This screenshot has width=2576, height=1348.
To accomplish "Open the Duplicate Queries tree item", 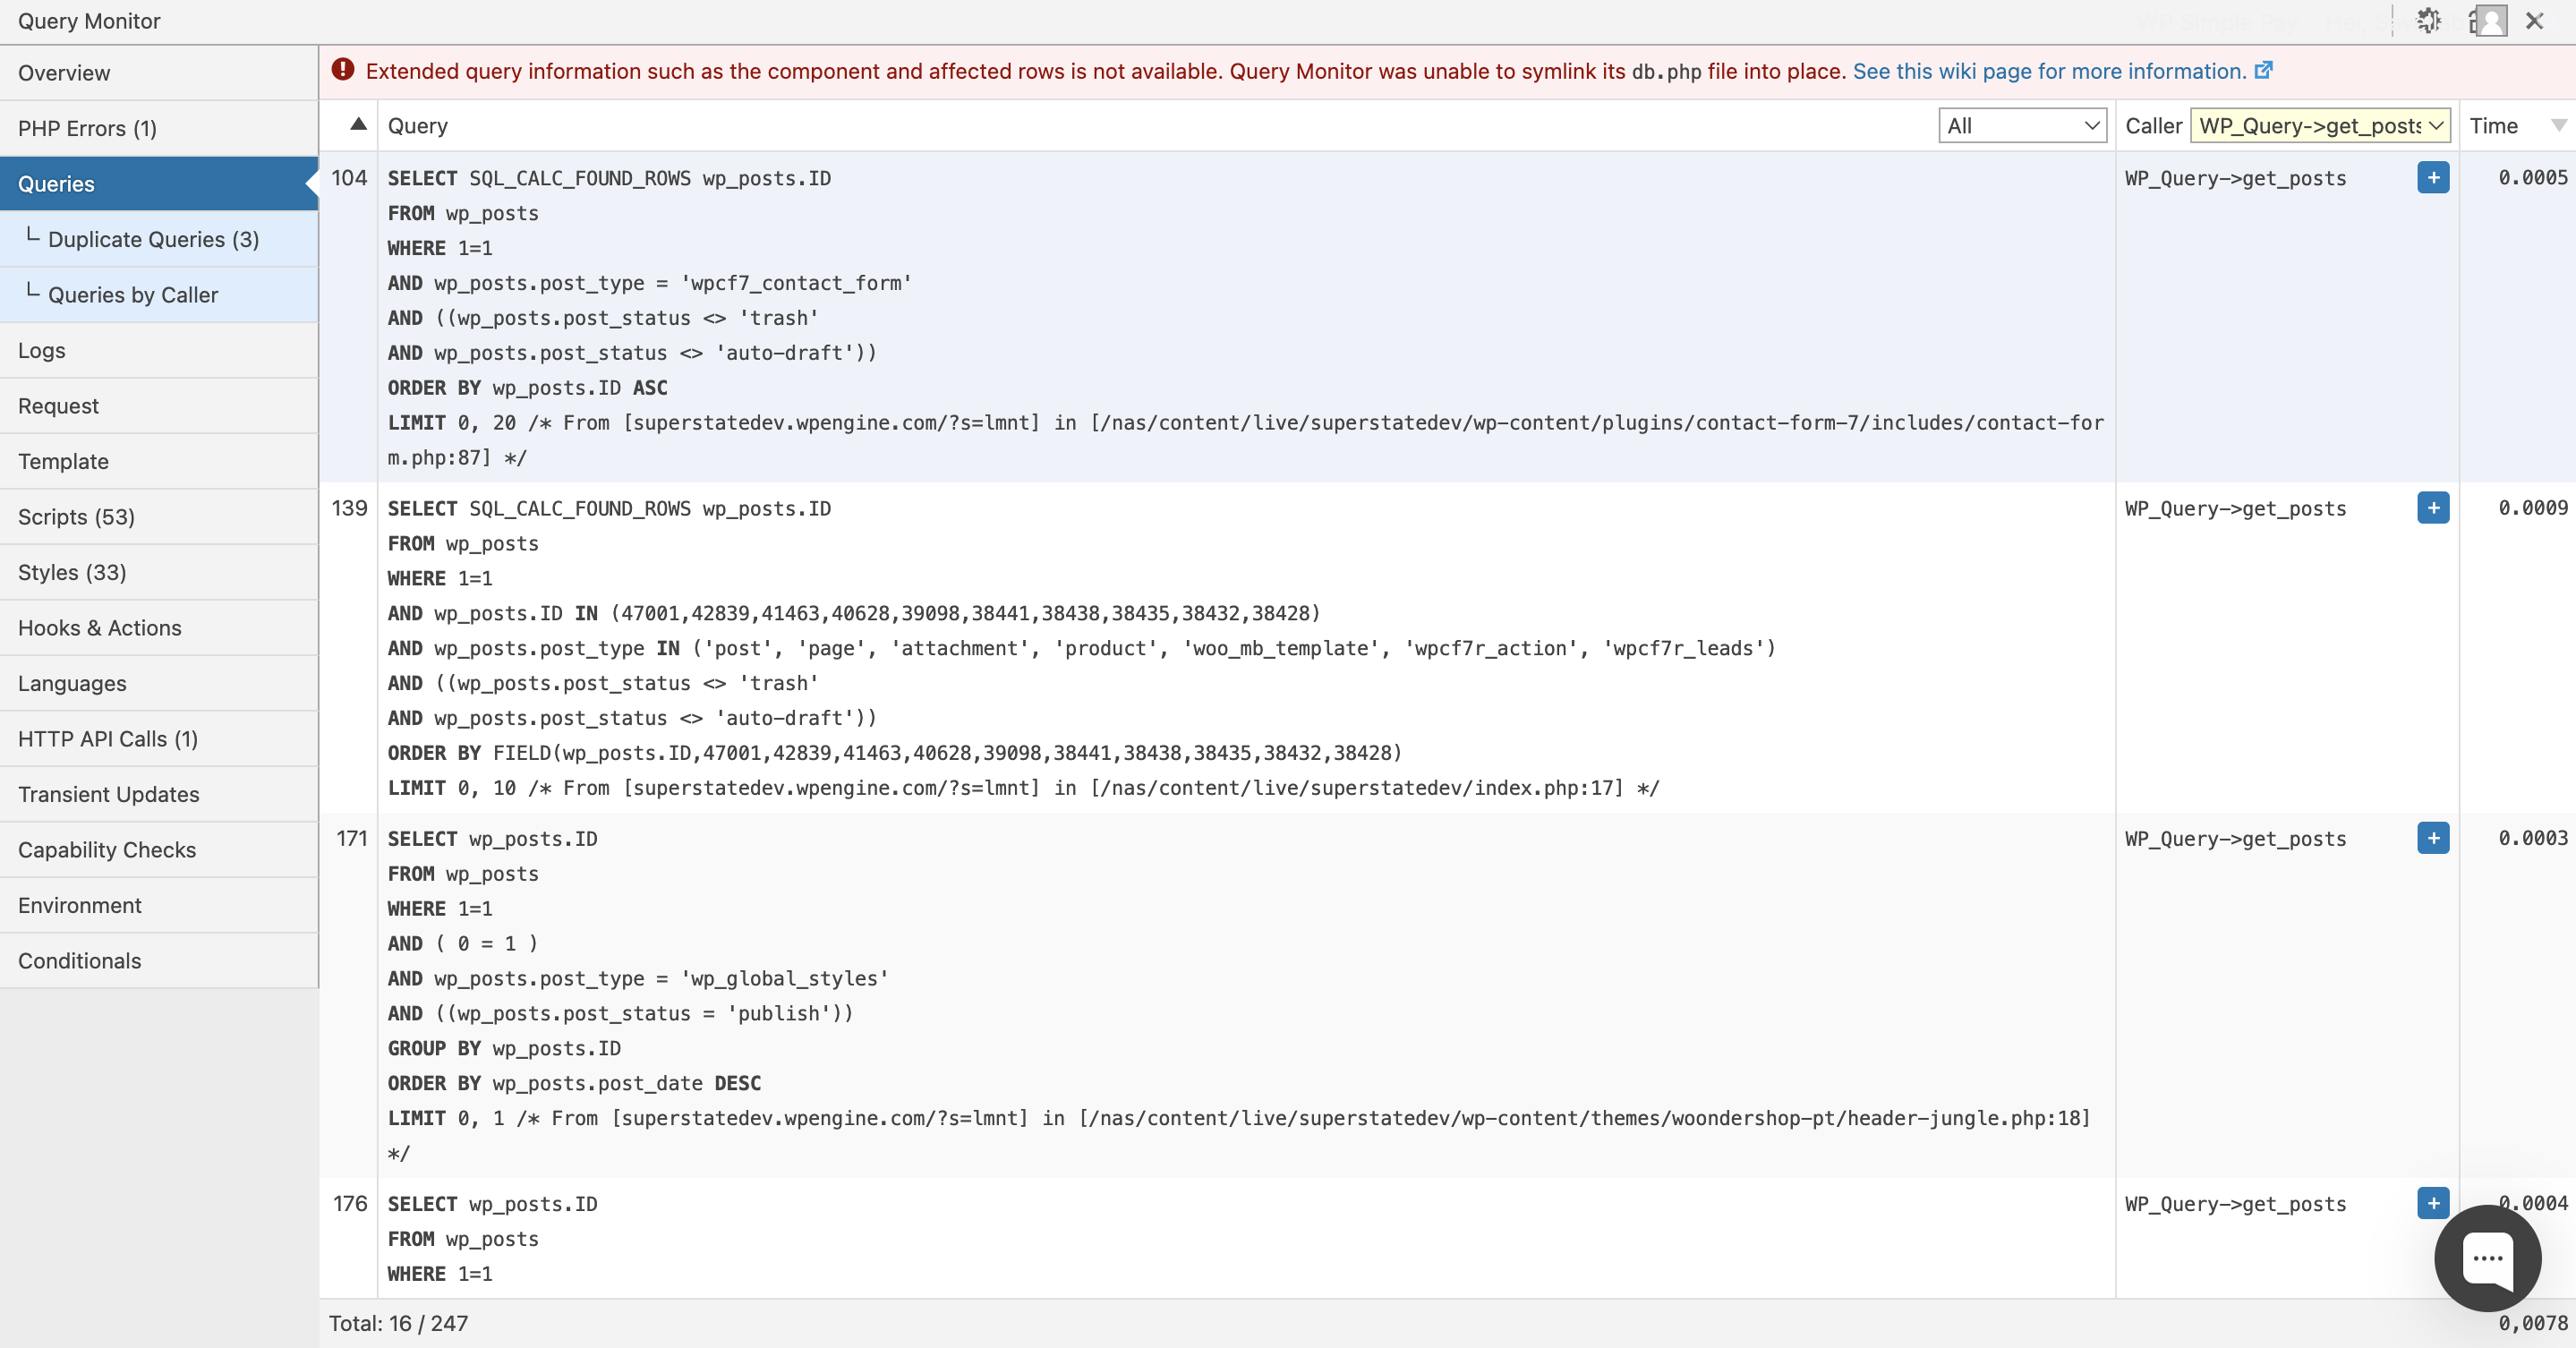I will [155, 239].
